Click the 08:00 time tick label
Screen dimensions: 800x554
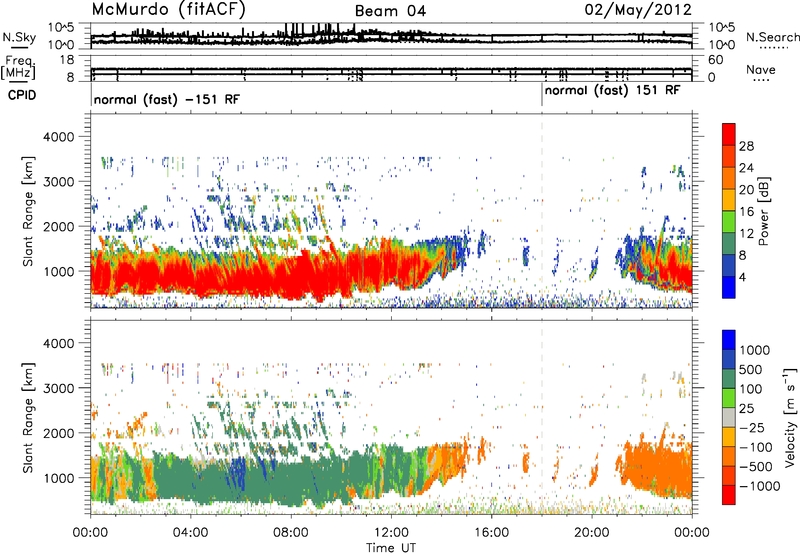[290, 533]
